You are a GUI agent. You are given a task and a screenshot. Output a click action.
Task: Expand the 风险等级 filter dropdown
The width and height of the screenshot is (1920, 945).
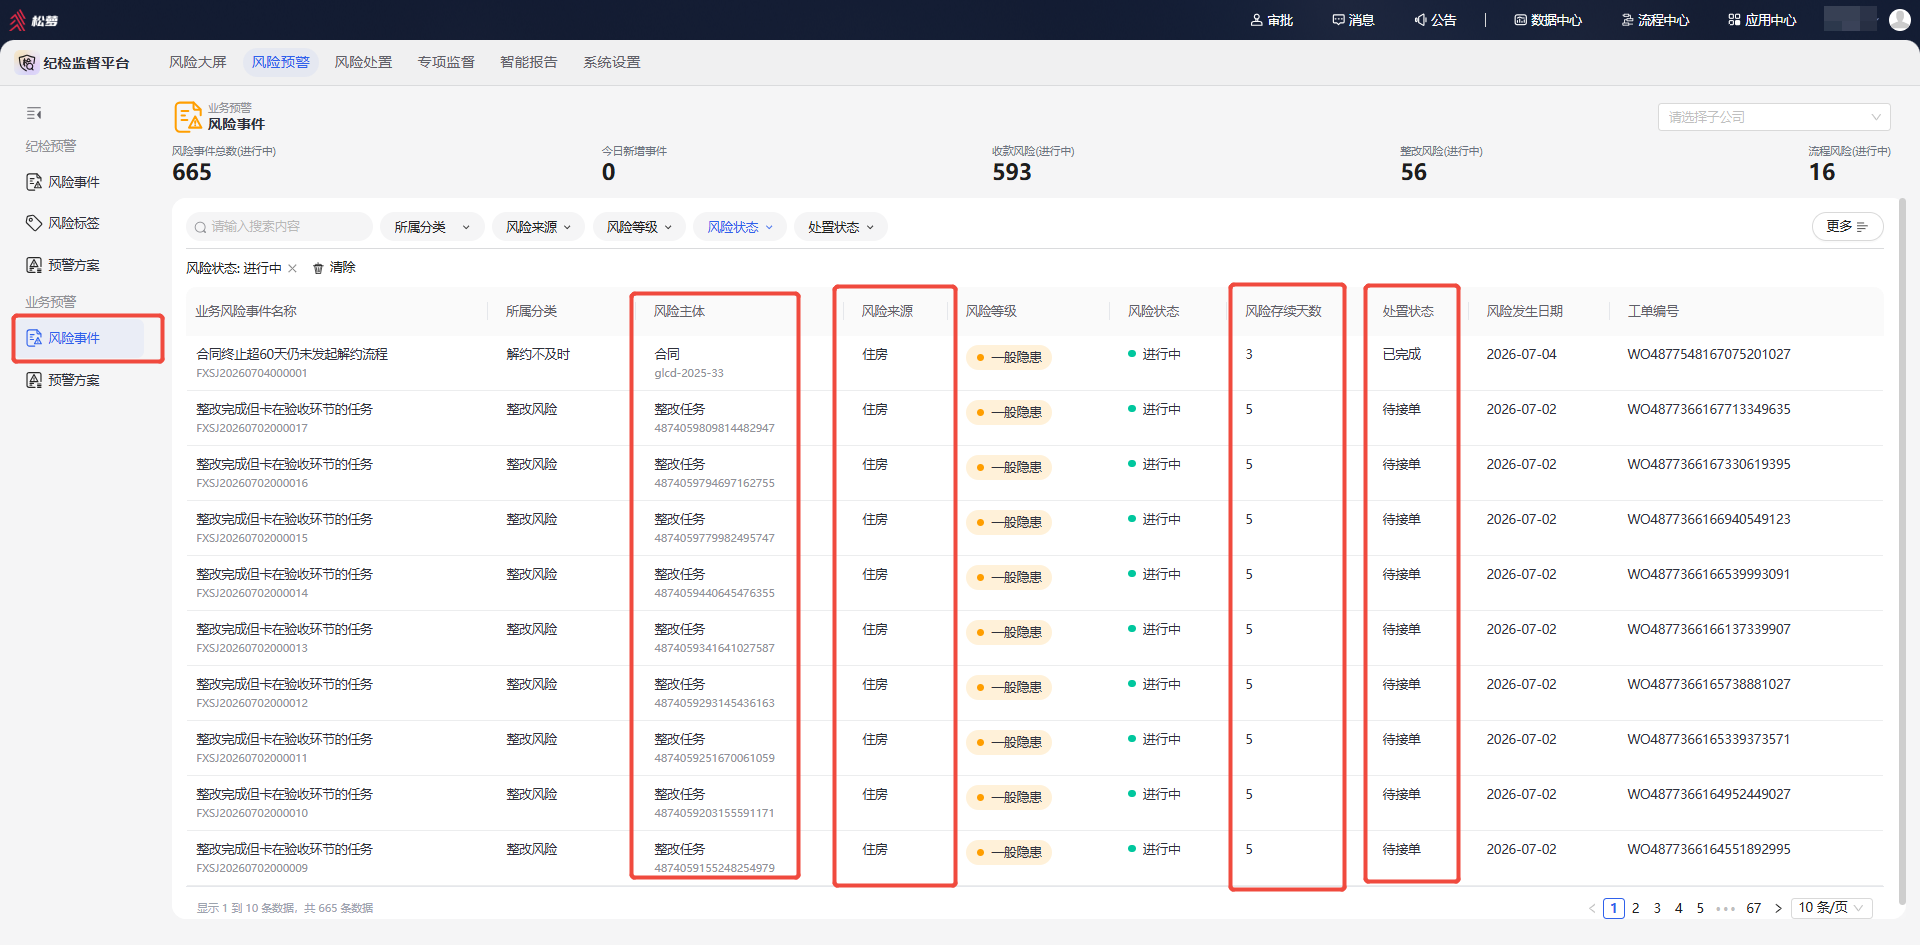point(639,227)
